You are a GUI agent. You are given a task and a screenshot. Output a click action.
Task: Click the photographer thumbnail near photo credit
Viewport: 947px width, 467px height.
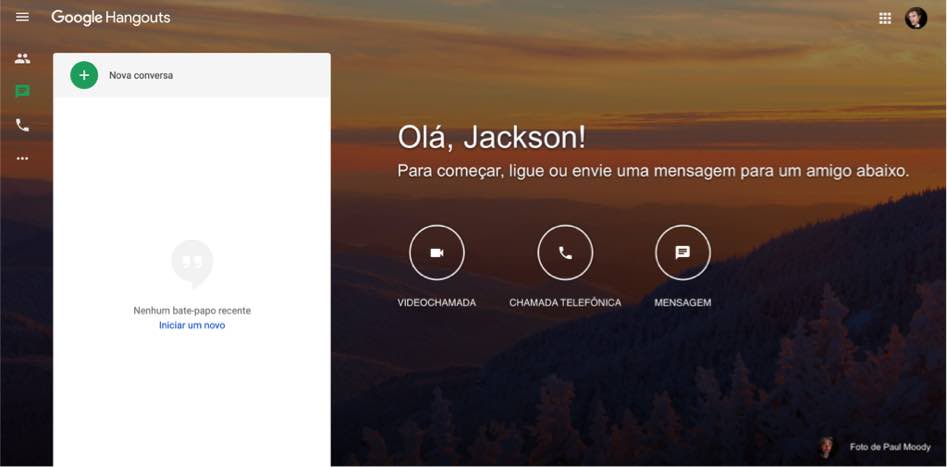(x=826, y=447)
